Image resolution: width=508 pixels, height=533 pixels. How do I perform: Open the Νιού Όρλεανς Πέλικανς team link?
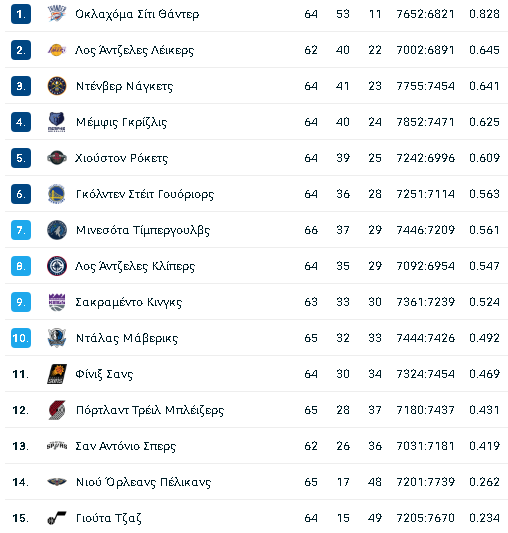click(143, 482)
